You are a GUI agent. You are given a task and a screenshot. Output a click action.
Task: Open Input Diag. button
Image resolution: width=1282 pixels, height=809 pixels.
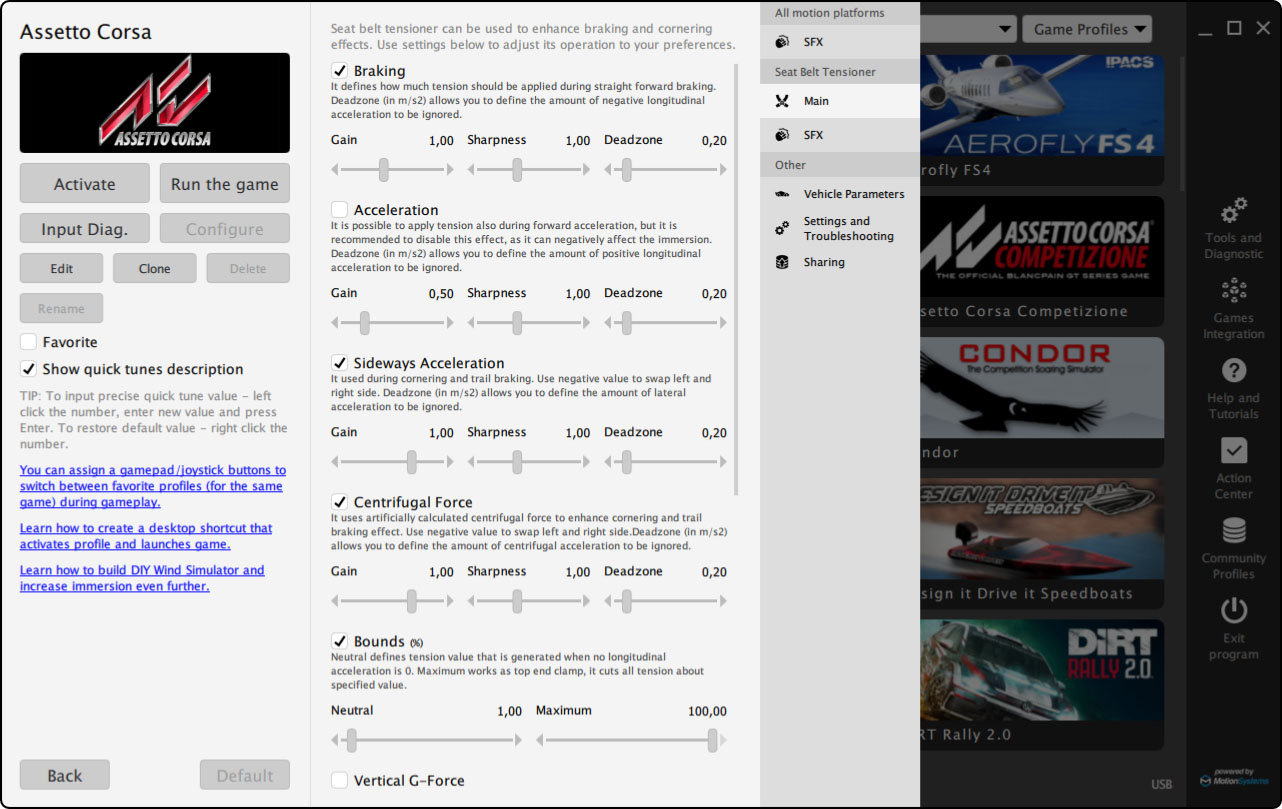[85, 229]
